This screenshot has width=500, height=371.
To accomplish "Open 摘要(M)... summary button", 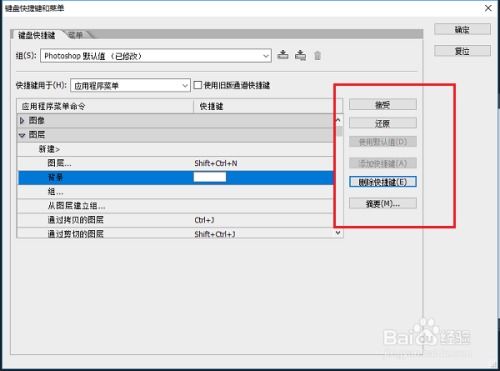I will click(x=383, y=203).
